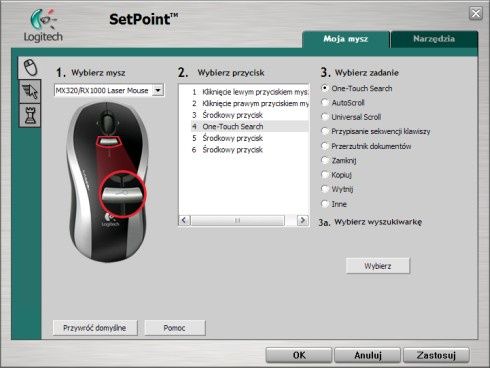Choose the AutoScroll radio option
This screenshot has width=490, height=368.
[x=325, y=102]
